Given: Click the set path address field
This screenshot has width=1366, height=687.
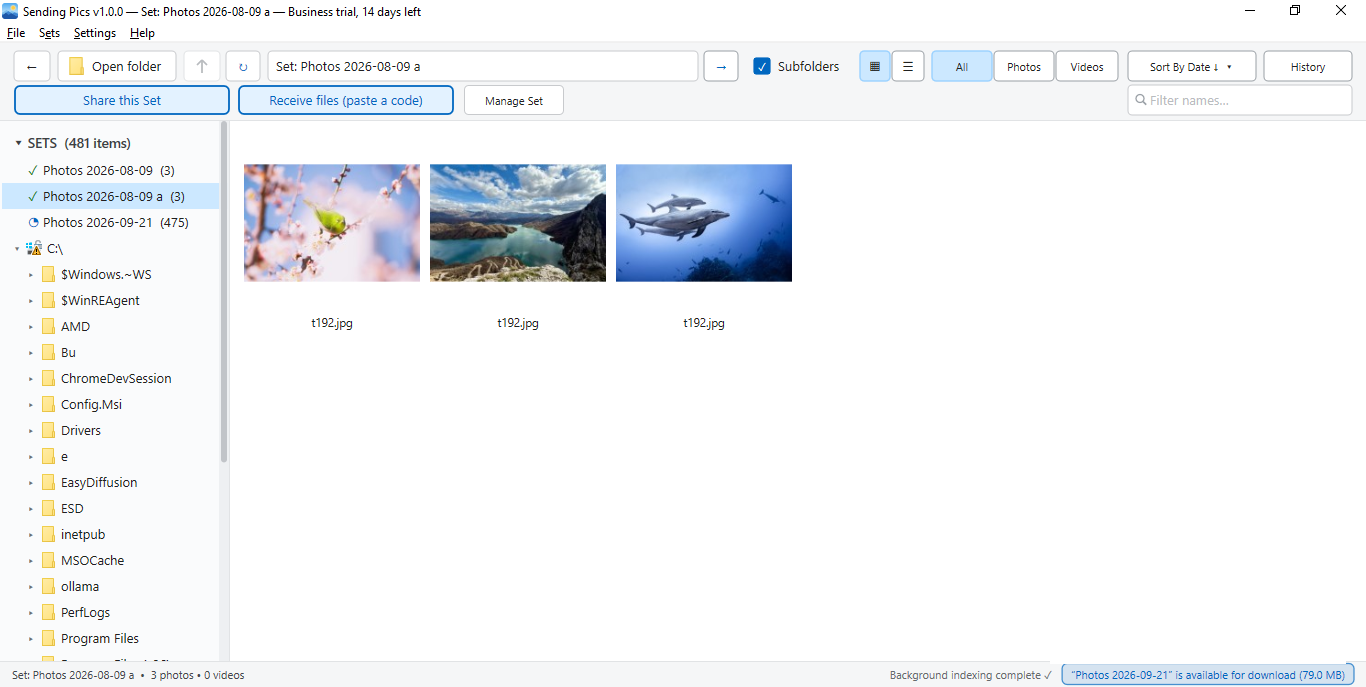Looking at the screenshot, I should (482, 67).
